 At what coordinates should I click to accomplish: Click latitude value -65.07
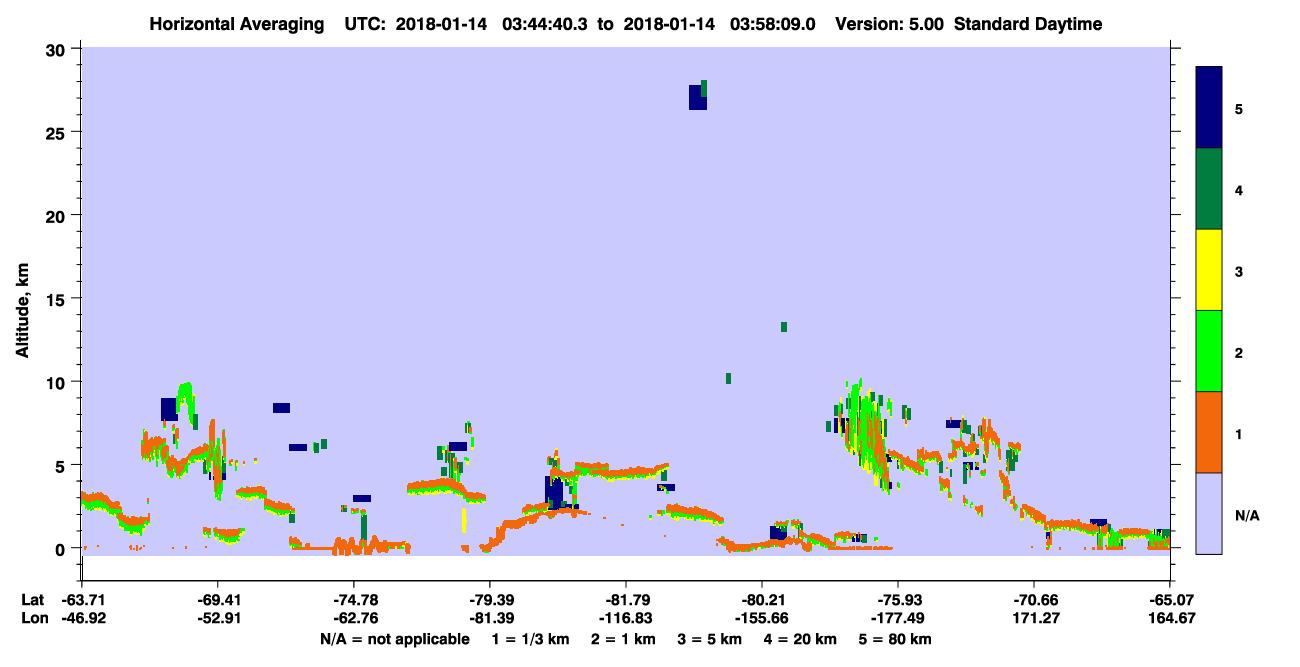[x=1170, y=600]
